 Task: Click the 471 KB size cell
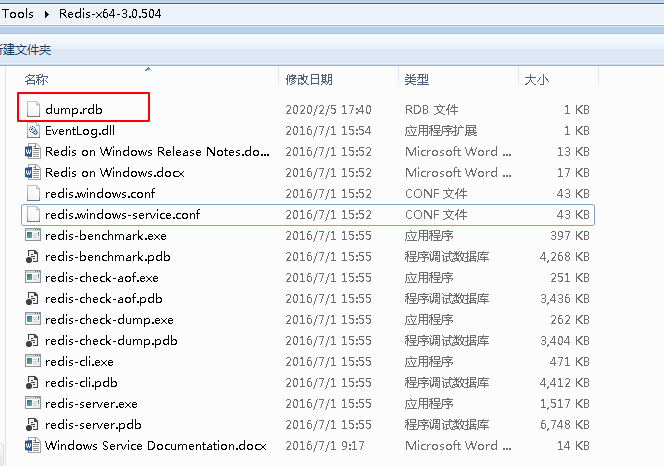pyautogui.click(x=570, y=362)
